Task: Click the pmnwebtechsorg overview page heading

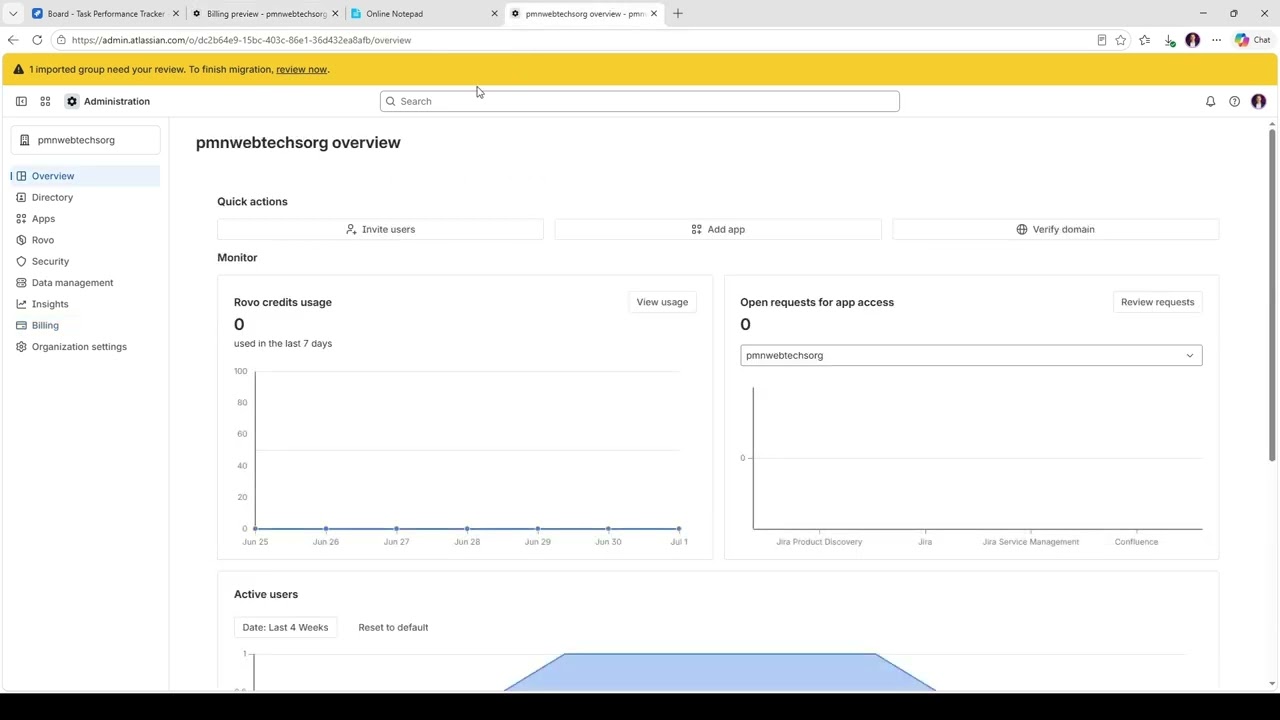Action: [x=298, y=142]
